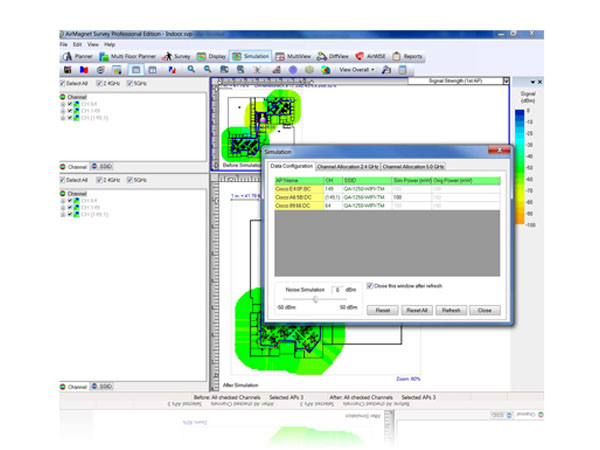Toggle 2.4GHz checkbox in the upper panel
Screen dimensions: 600x450
tap(99, 83)
